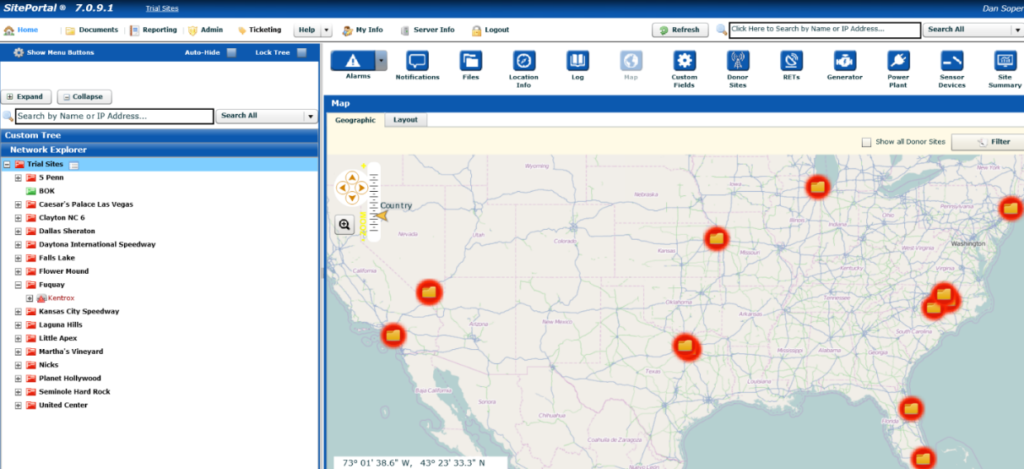The image size is (1024, 469).
Task: Pan the map right with arrow
Action: [x=361, y=187]
